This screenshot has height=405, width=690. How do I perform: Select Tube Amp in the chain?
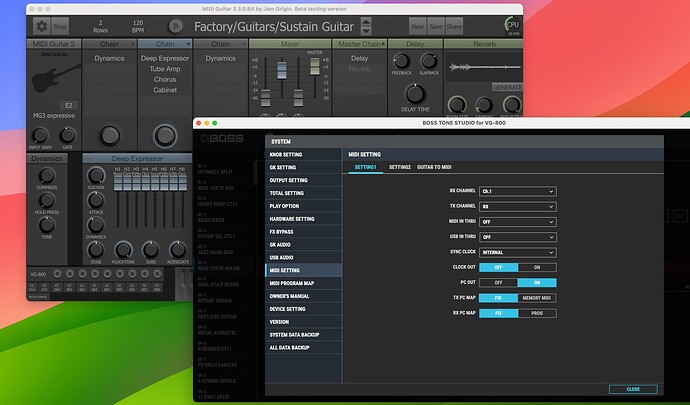pyautogui.click(x=165, y=69)
